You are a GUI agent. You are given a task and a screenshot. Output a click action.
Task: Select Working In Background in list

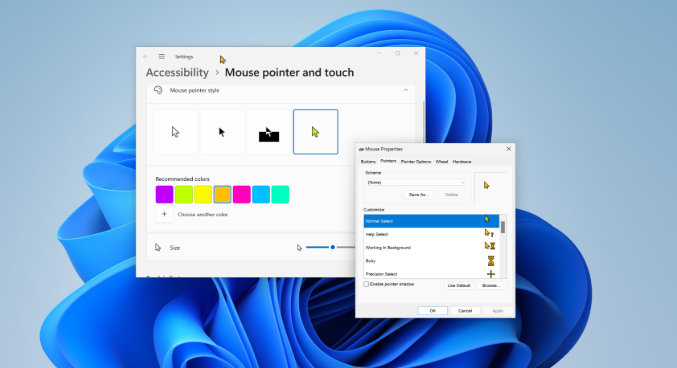[x=431, y=247]
